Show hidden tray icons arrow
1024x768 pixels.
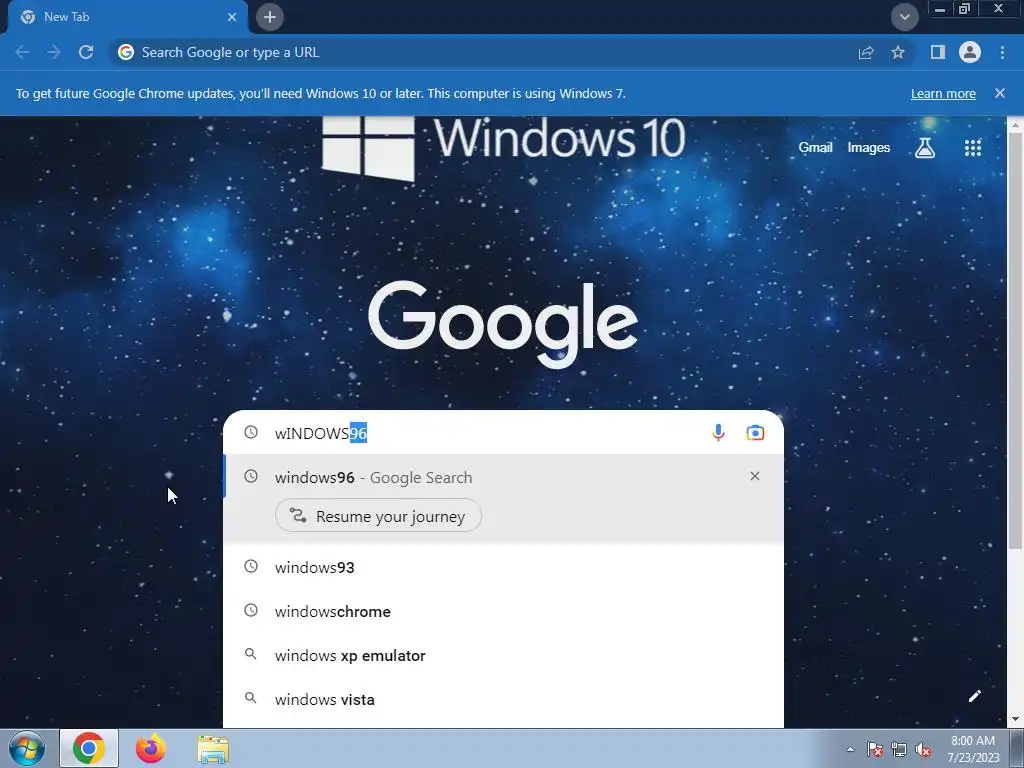click(850, 749)
